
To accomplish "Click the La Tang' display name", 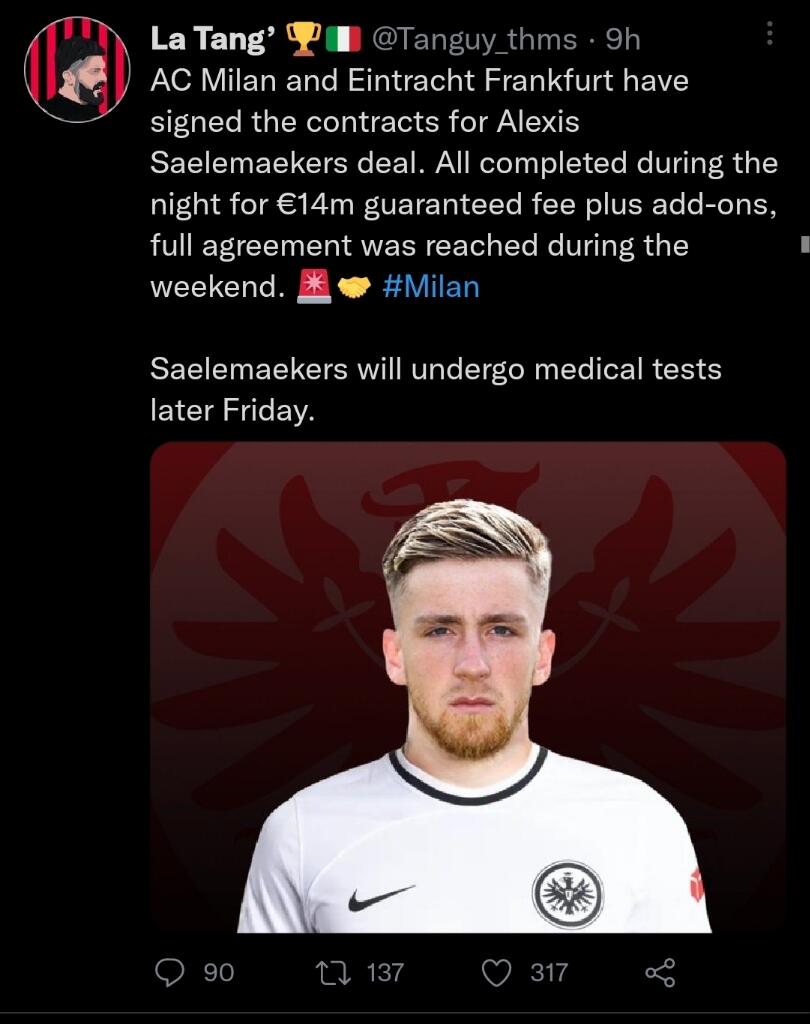I will coord(212,39).
